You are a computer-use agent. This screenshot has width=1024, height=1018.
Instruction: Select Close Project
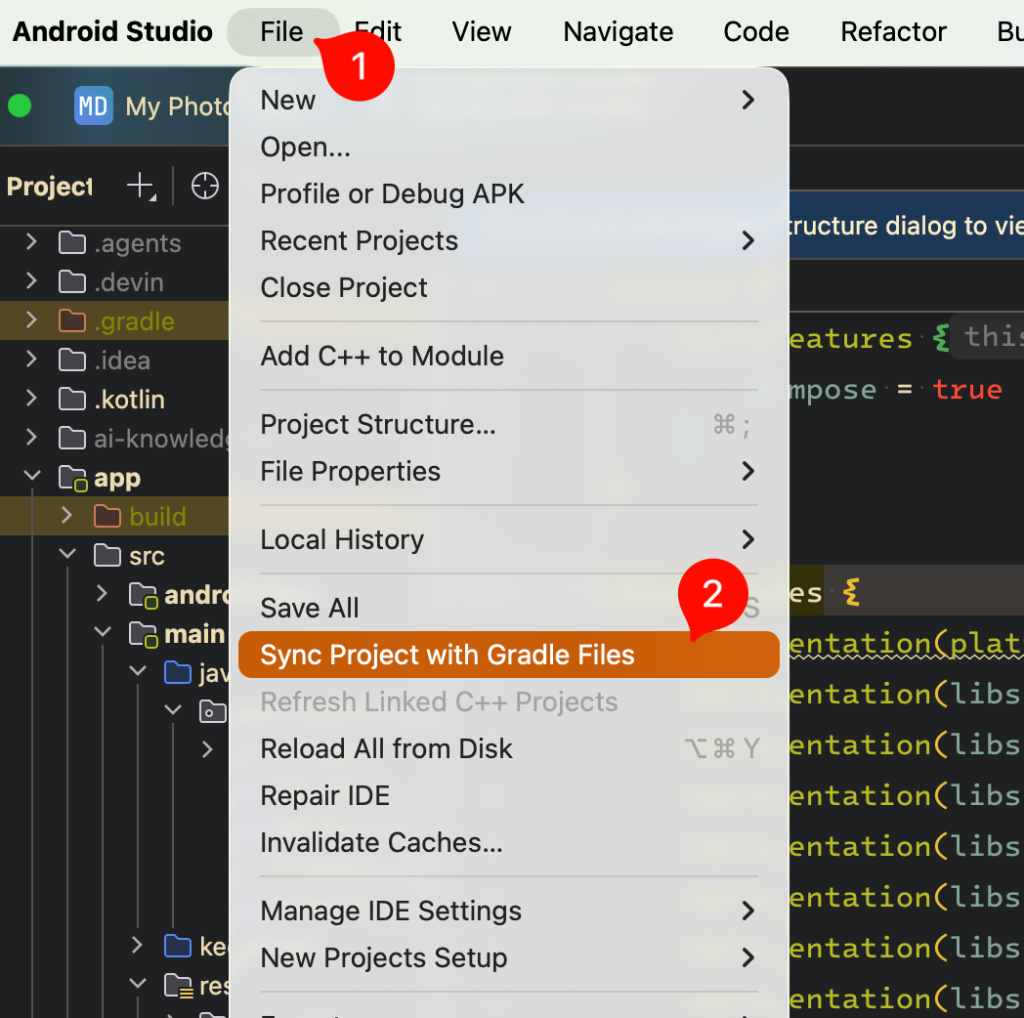[x=509, y=288]
